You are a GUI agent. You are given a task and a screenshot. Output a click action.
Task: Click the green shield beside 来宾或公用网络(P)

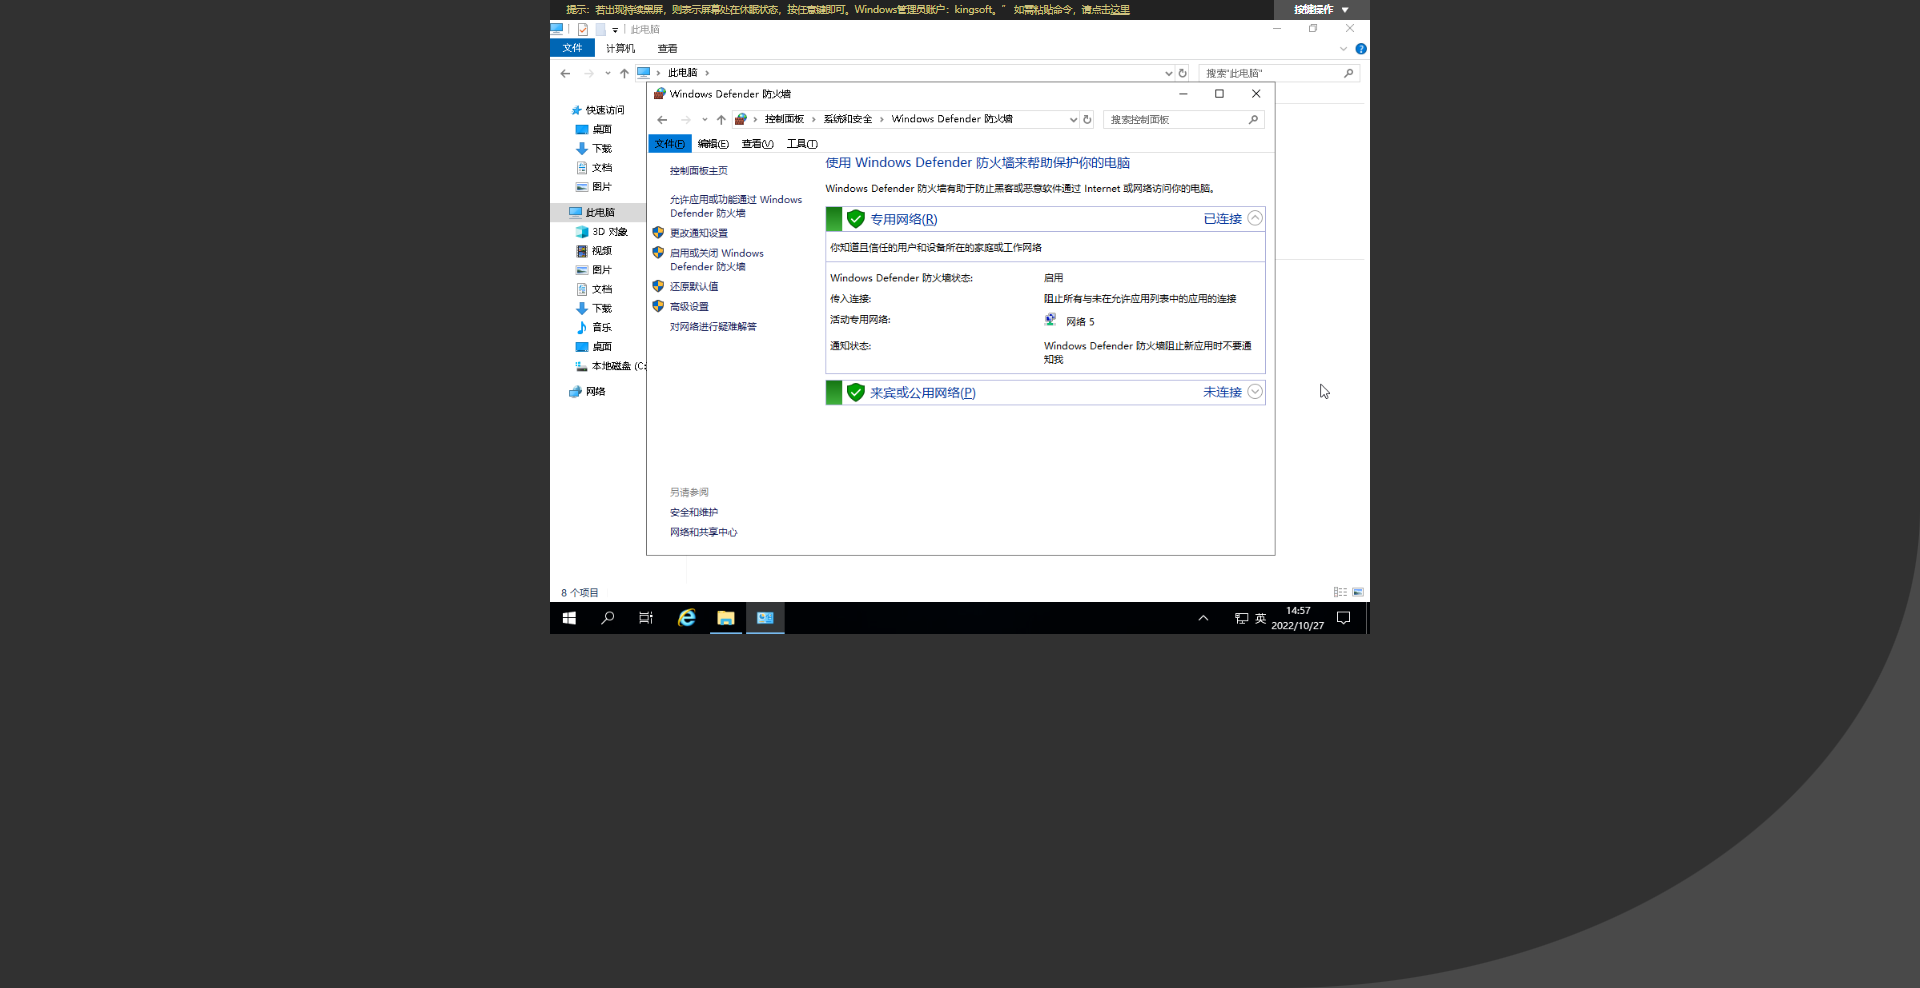[x=856, y=392]
